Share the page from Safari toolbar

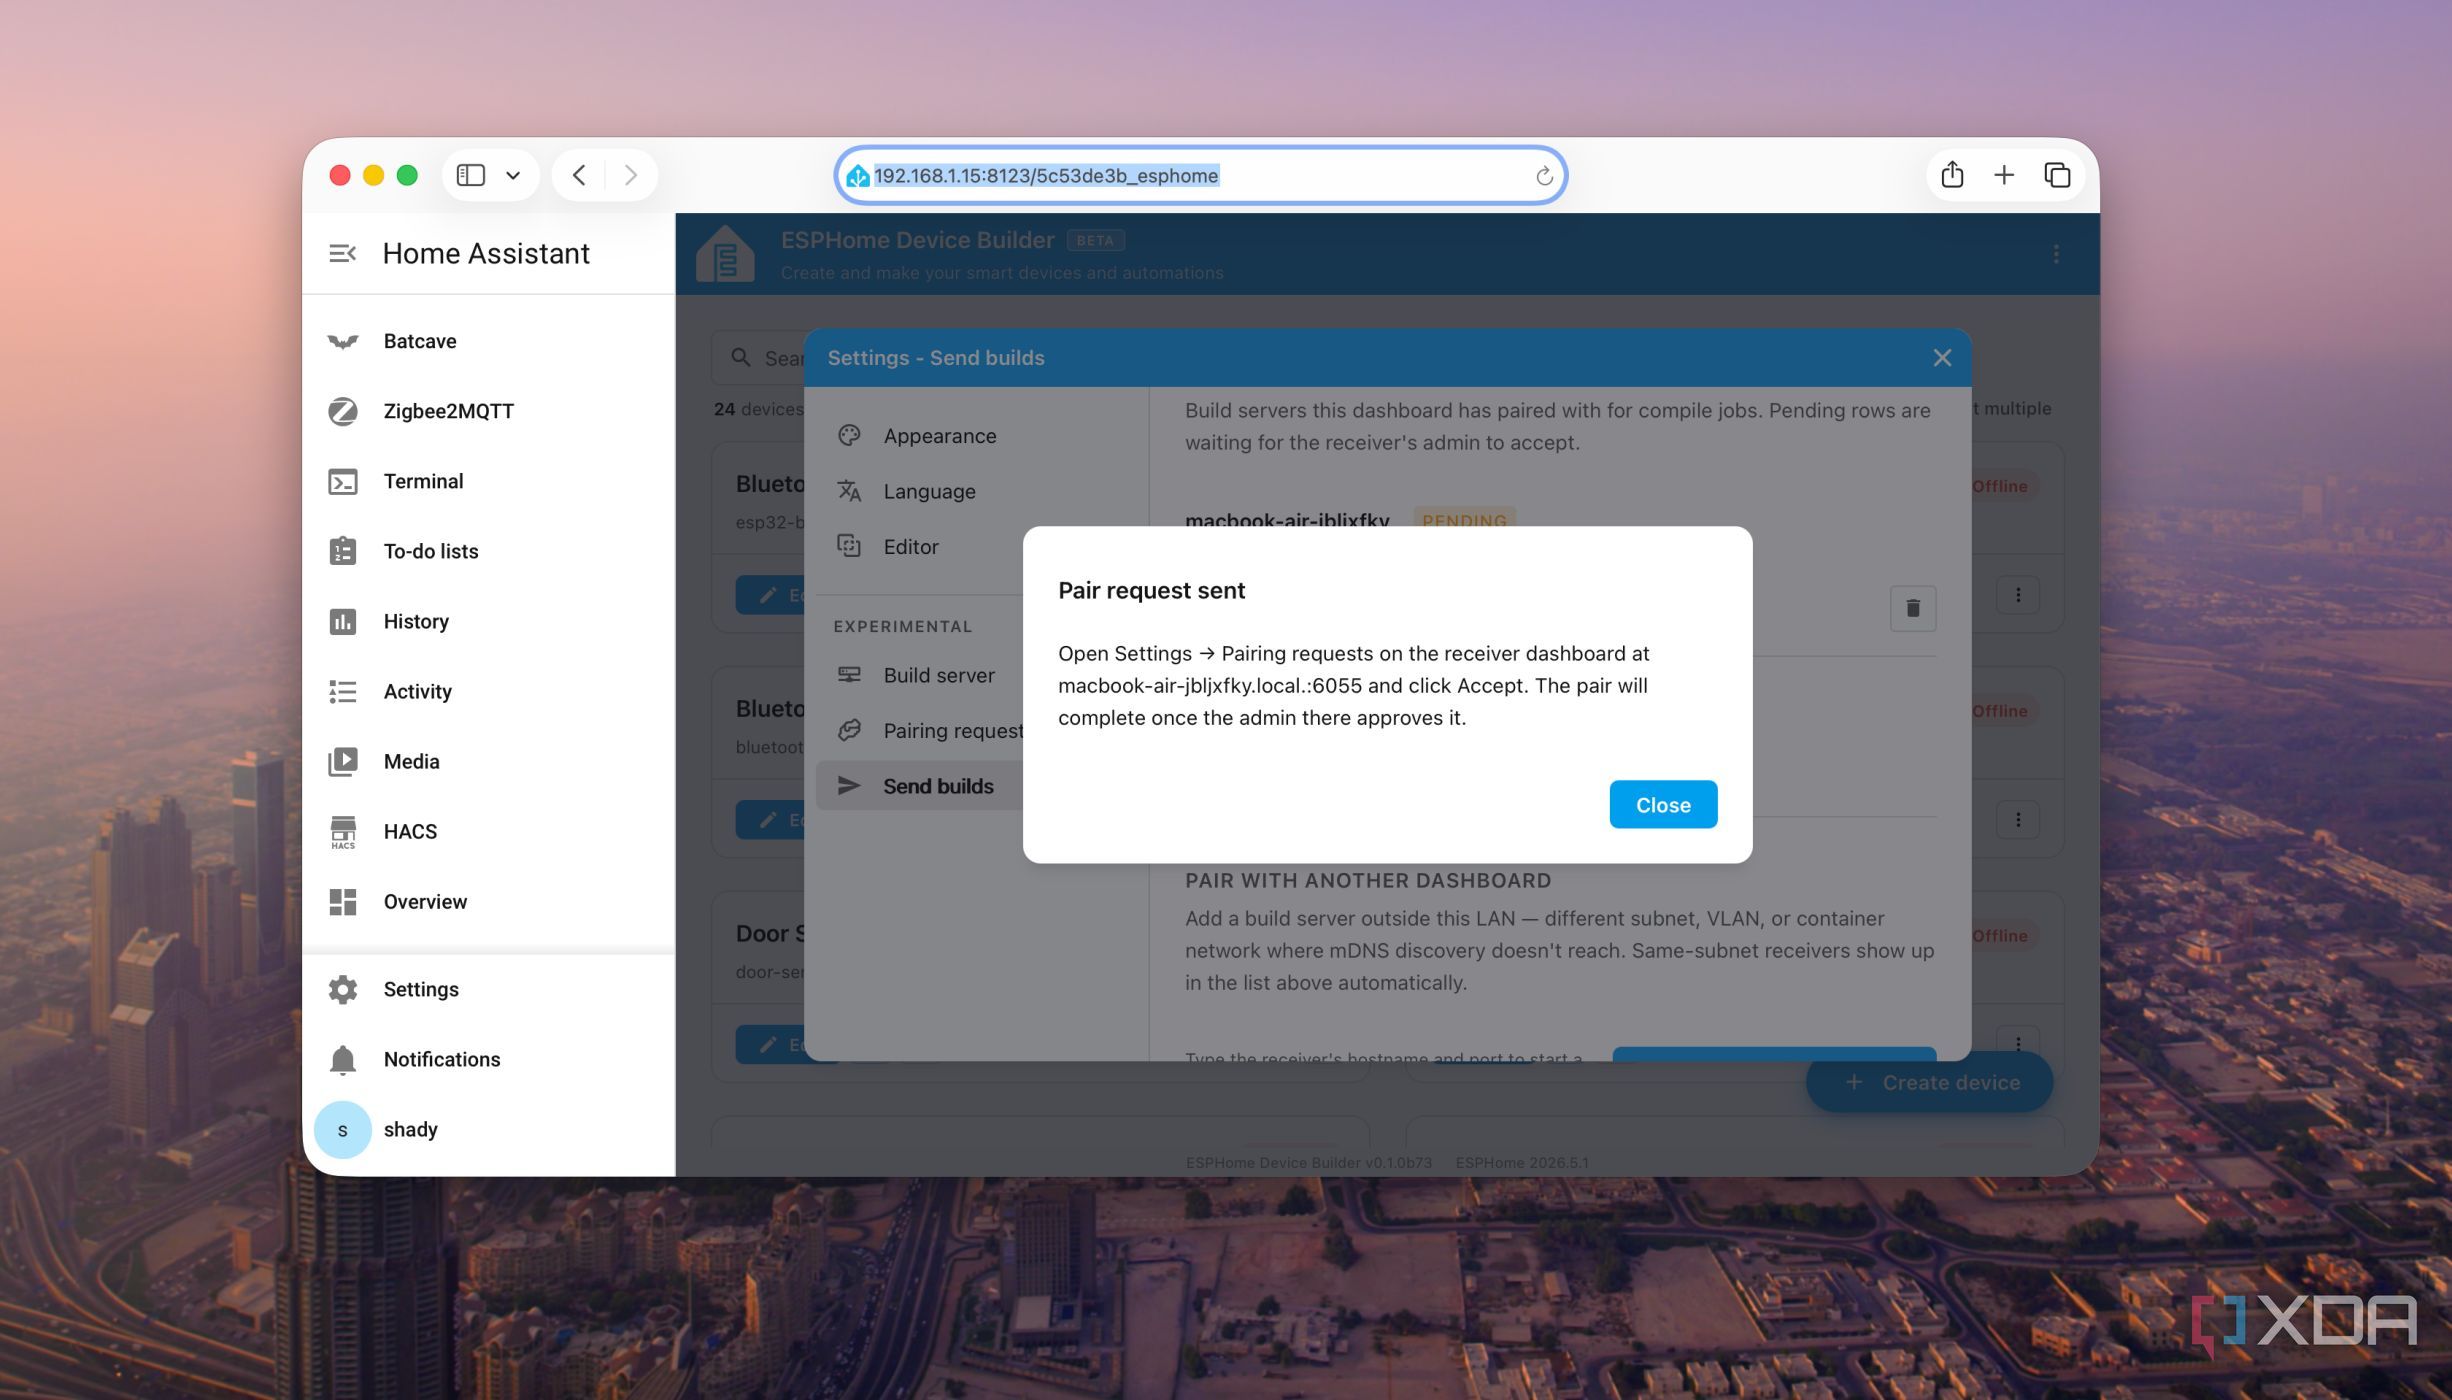point(1951,175)
